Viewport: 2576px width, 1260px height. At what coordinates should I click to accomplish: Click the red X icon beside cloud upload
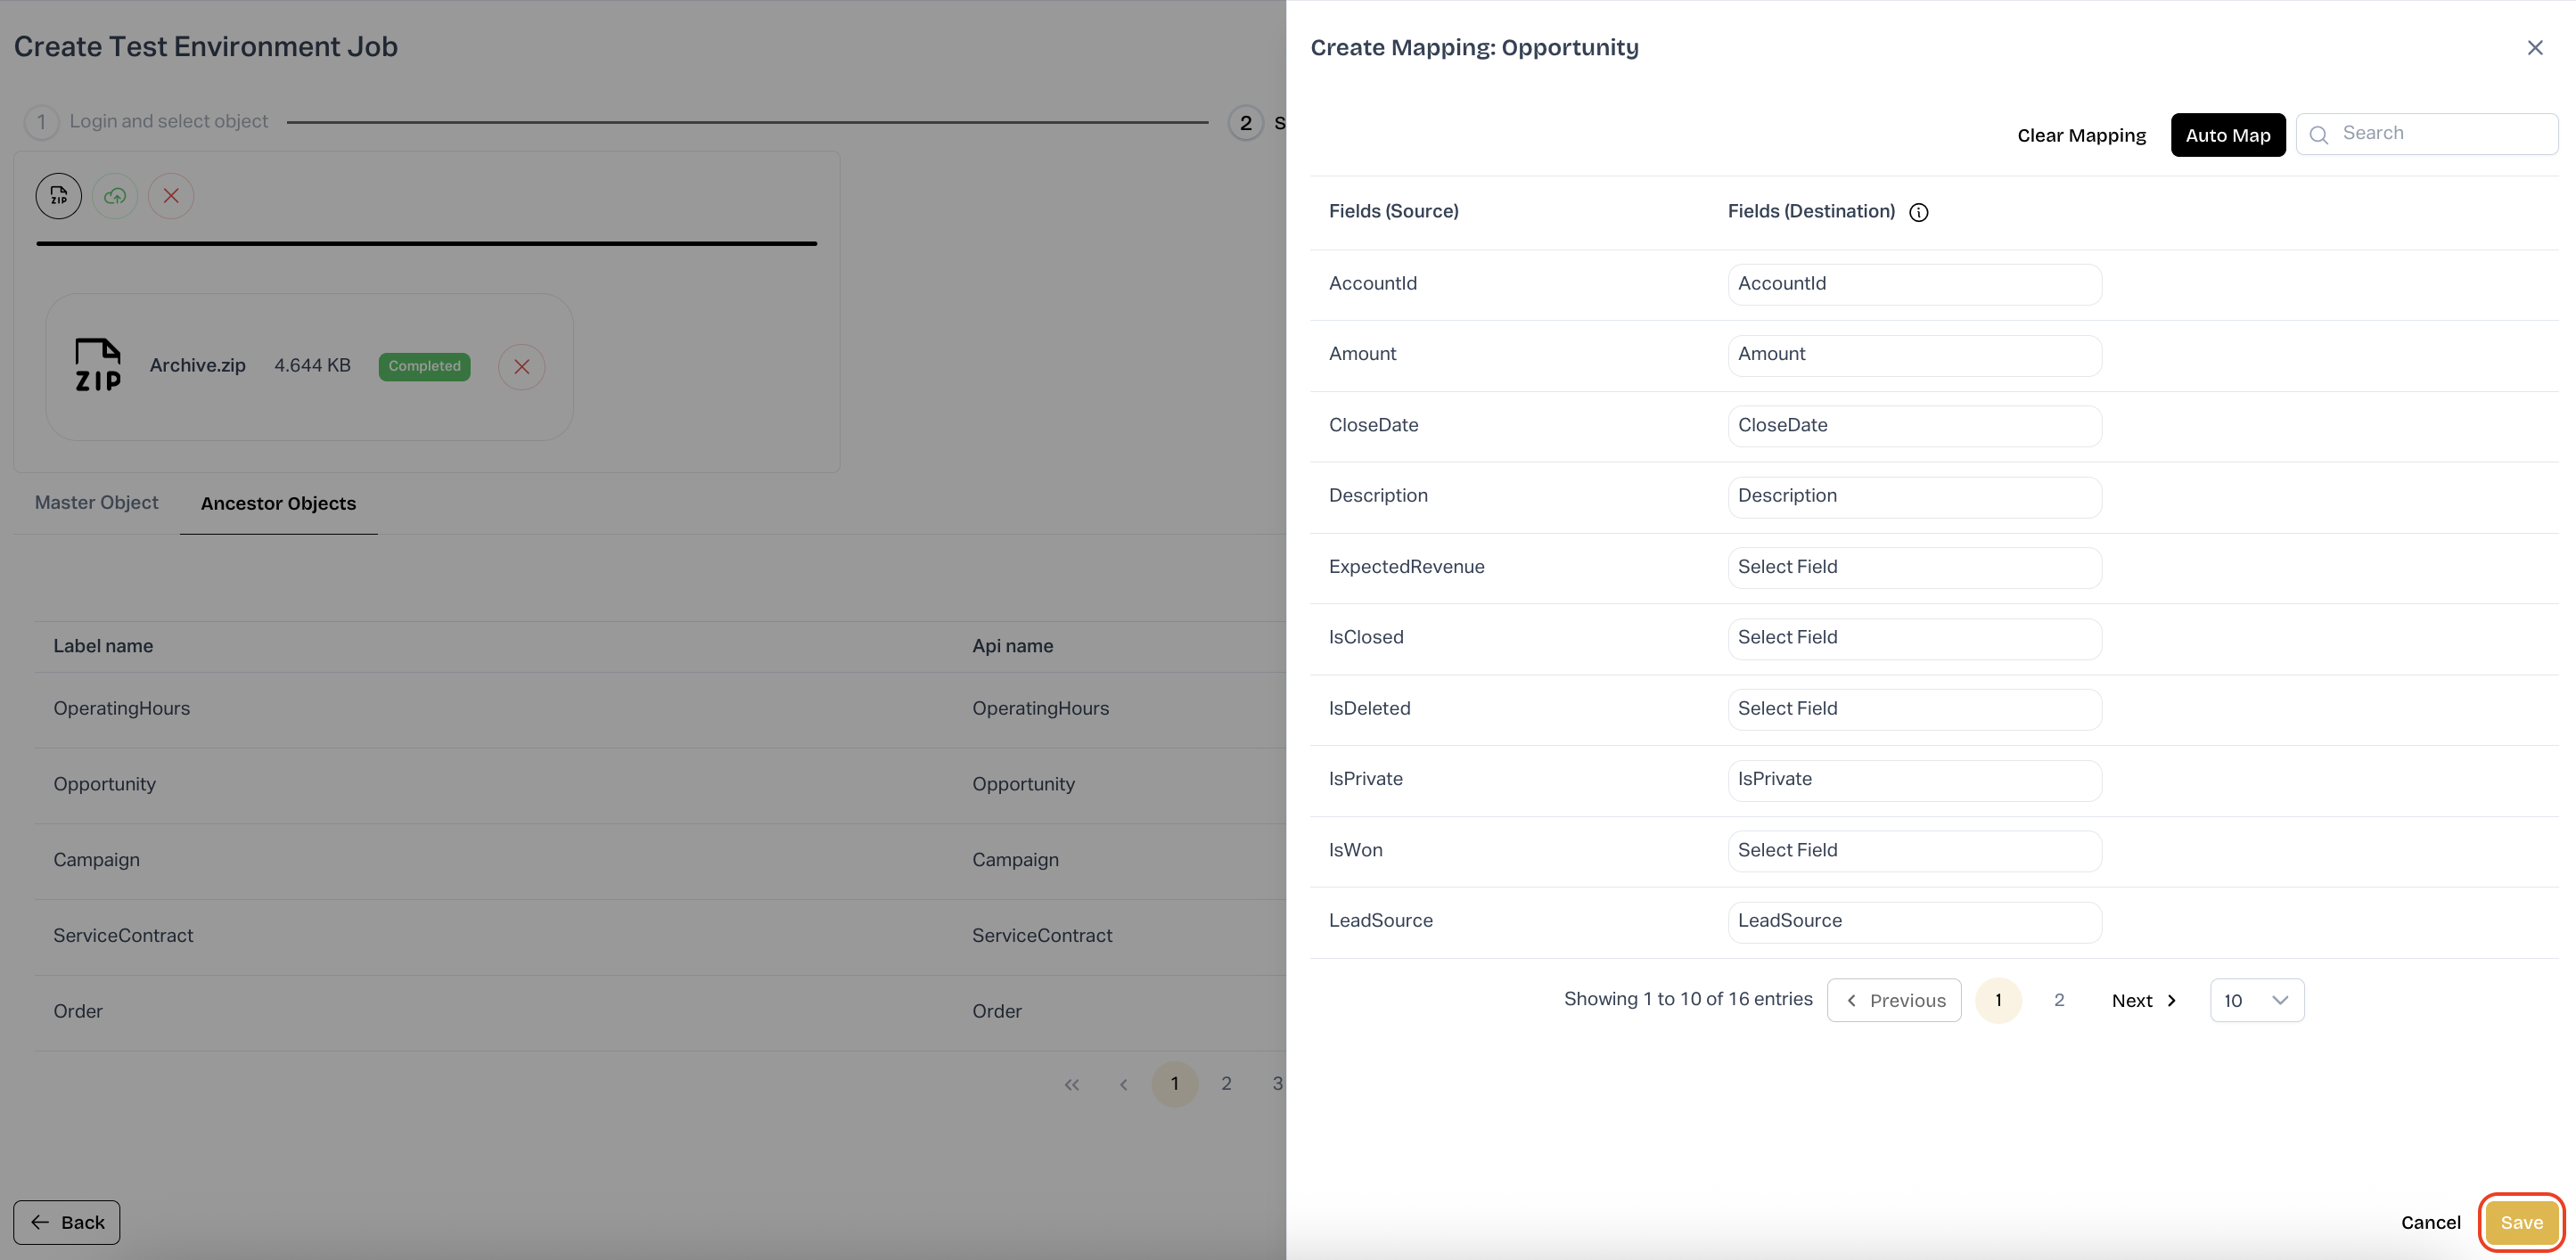point(171,196)
